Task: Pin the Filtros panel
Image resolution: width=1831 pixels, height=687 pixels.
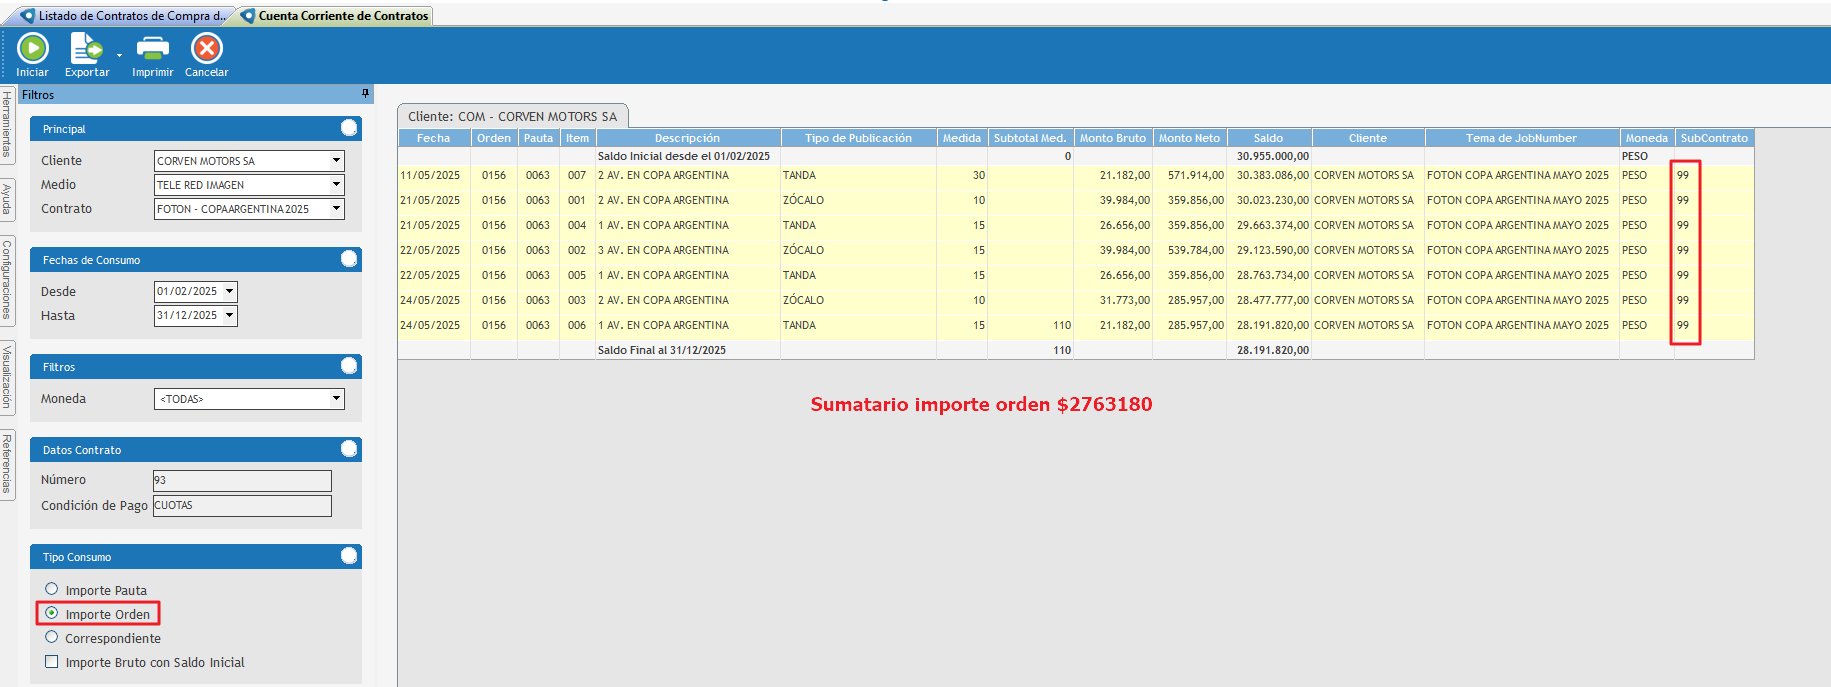Action: tap(365, 94)
